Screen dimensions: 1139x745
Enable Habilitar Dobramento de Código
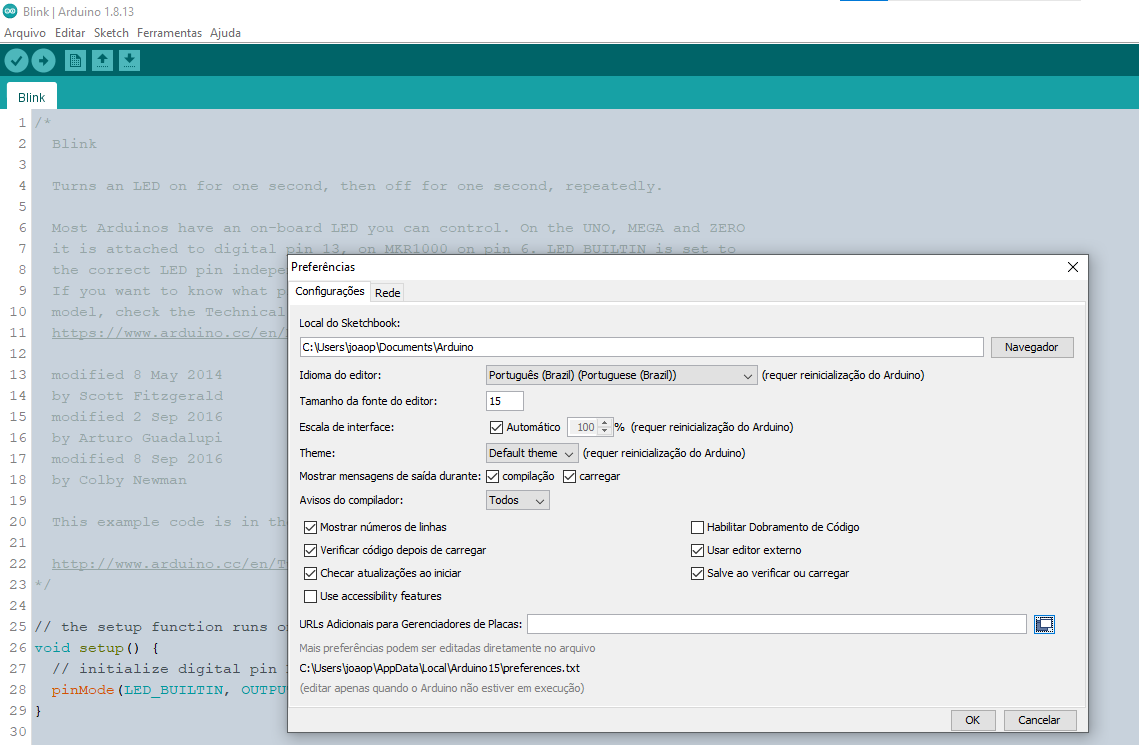[697, 527]
